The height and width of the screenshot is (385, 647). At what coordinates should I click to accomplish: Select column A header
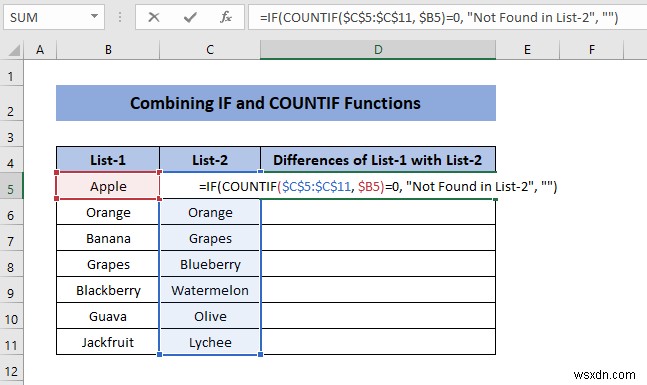pos(40,50)
